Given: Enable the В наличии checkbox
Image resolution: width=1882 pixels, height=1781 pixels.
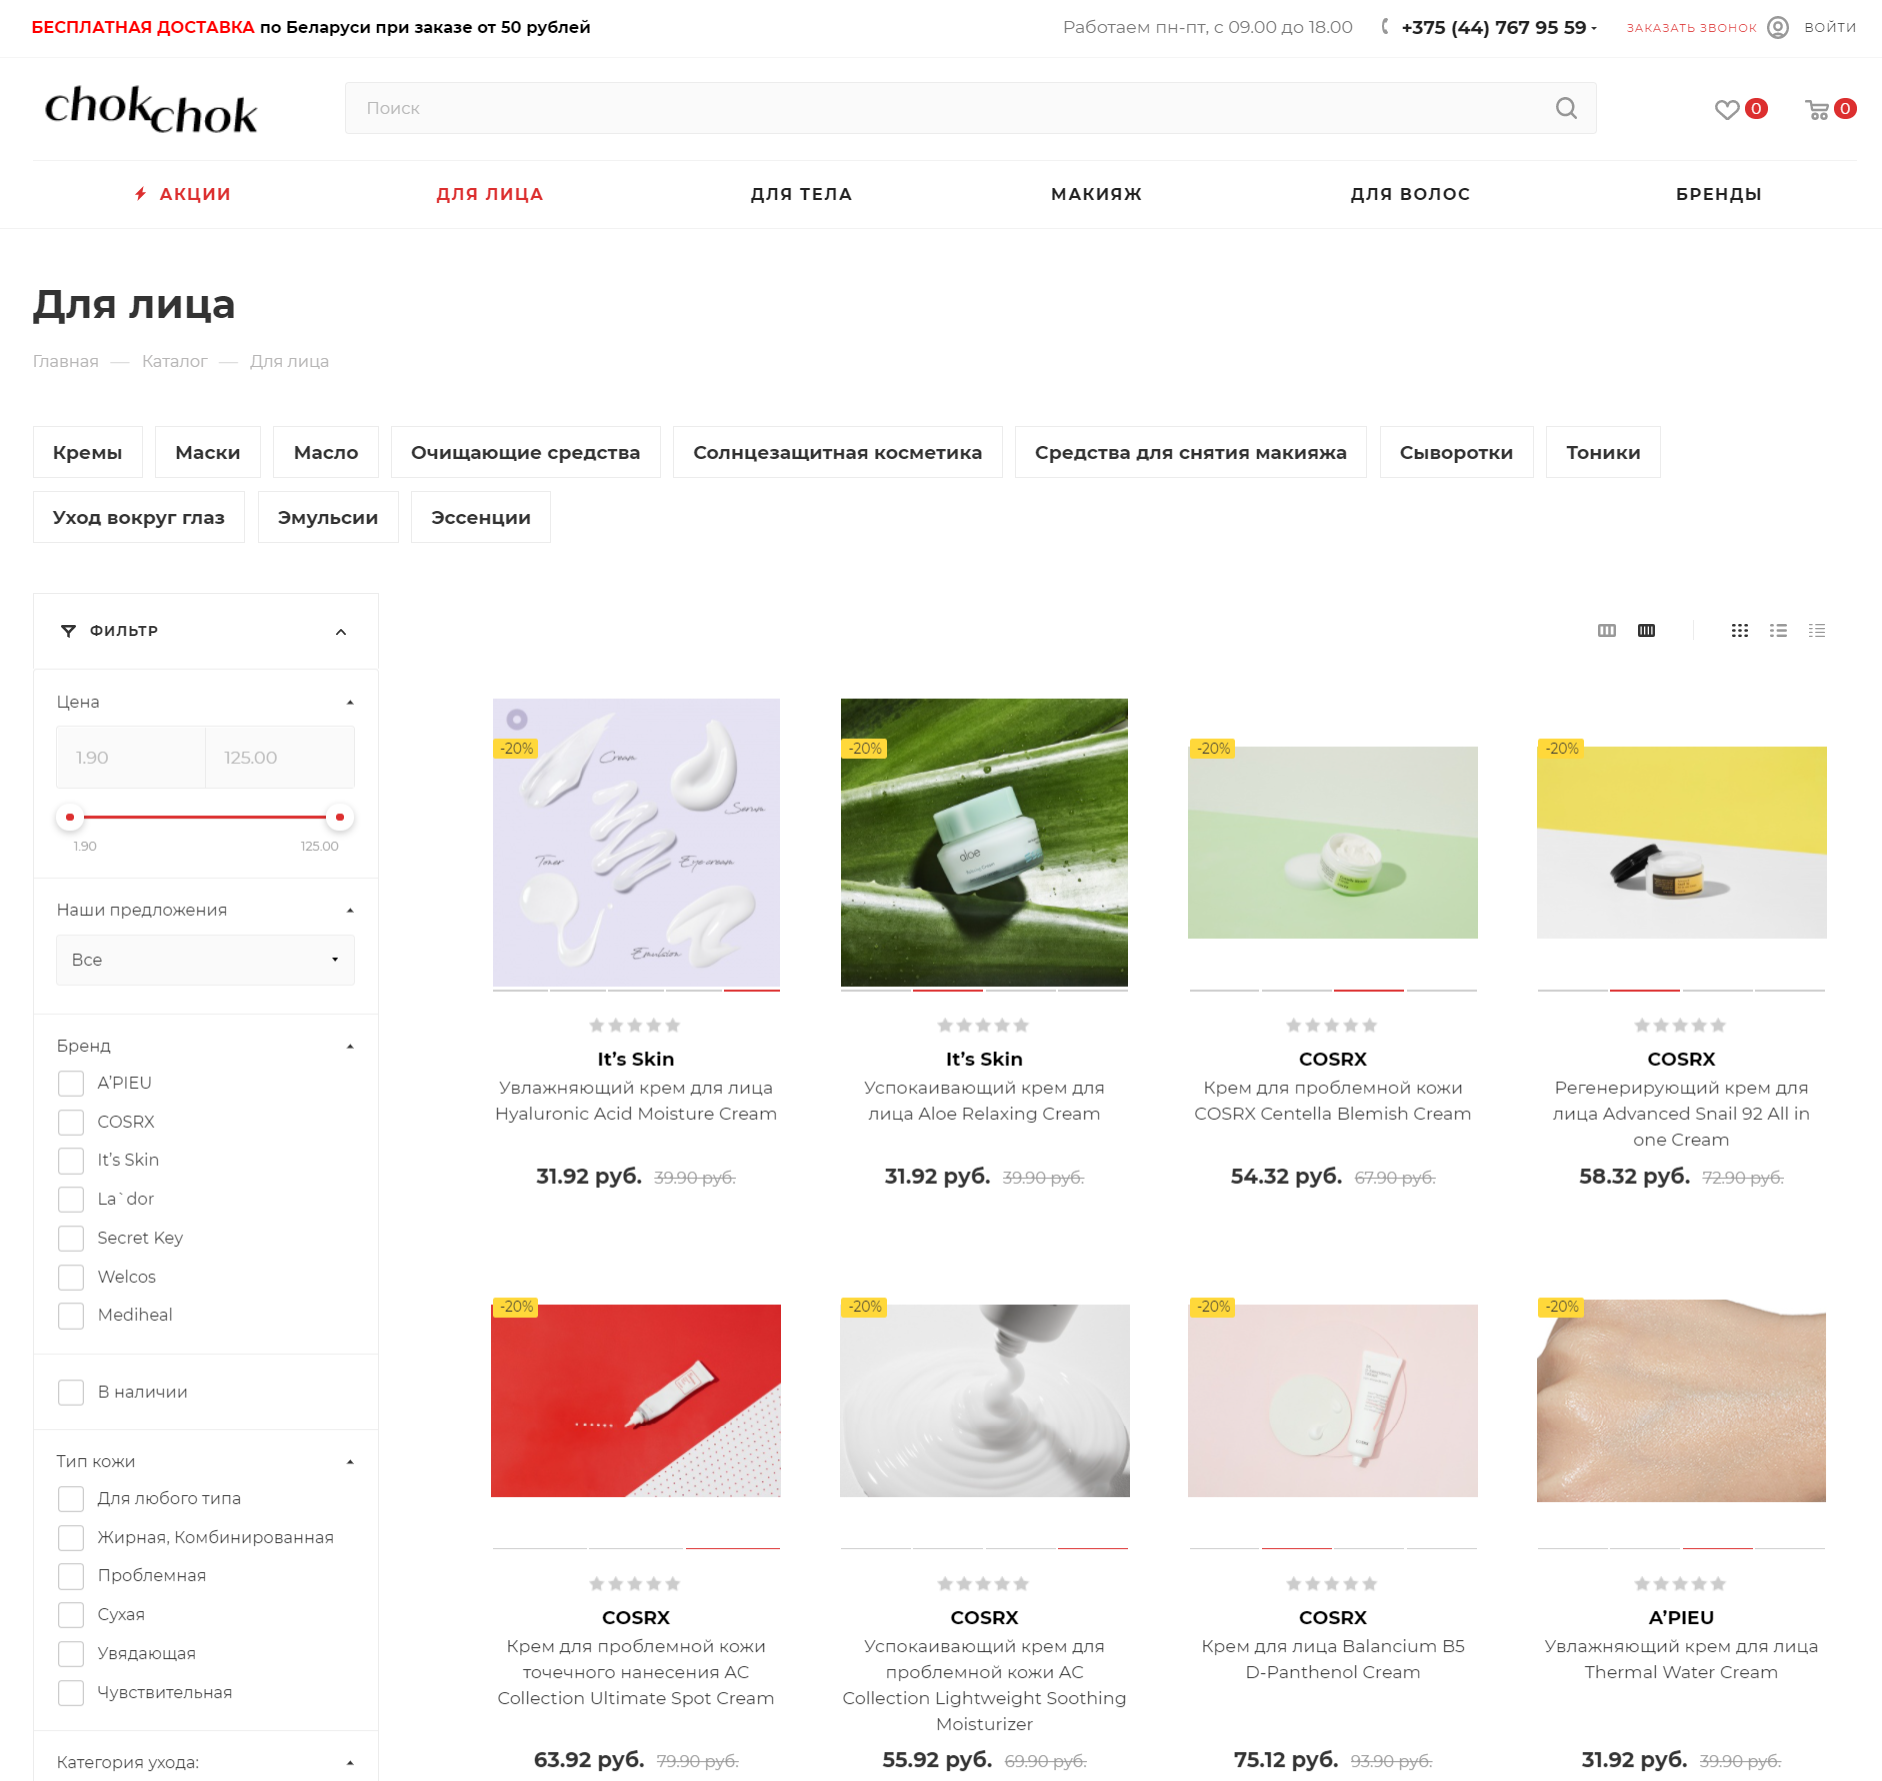Looking at the screenshot, I should tap(71, 1392).
